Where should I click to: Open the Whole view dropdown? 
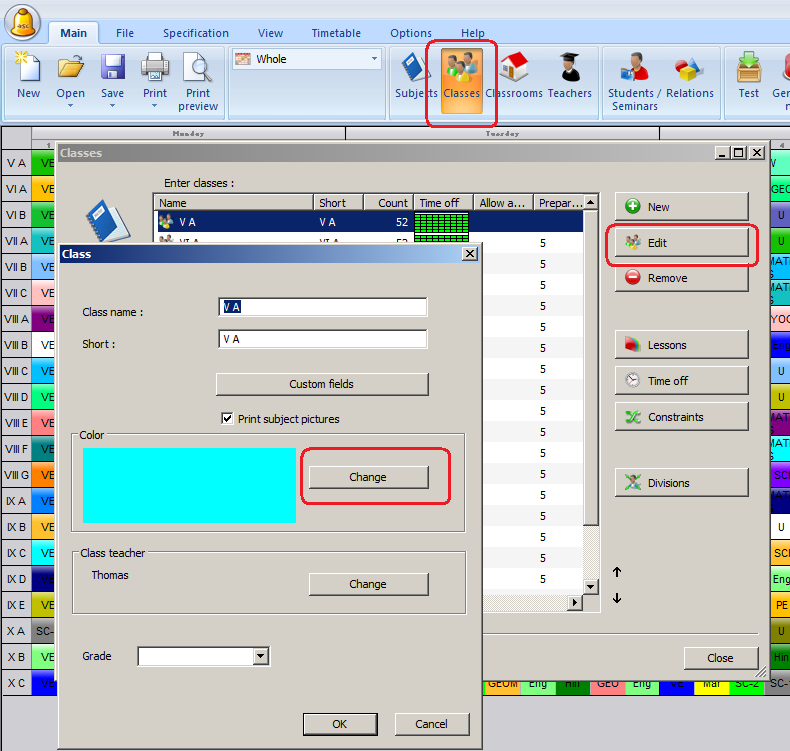306,59
